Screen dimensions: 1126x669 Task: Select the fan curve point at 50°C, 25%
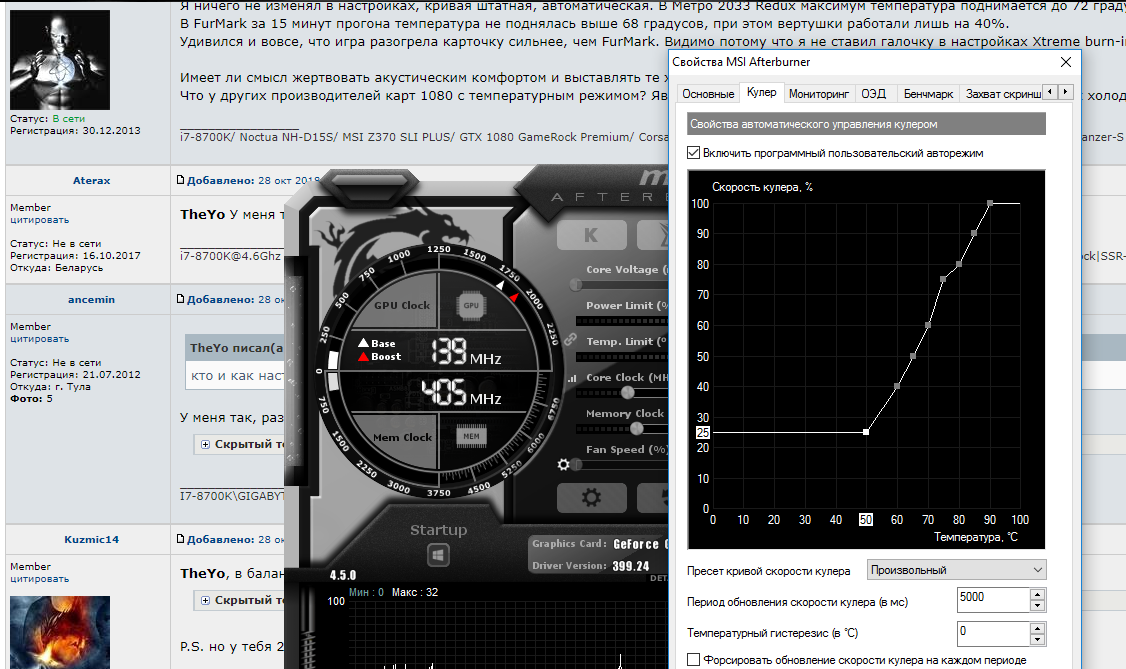click(866, 432)
